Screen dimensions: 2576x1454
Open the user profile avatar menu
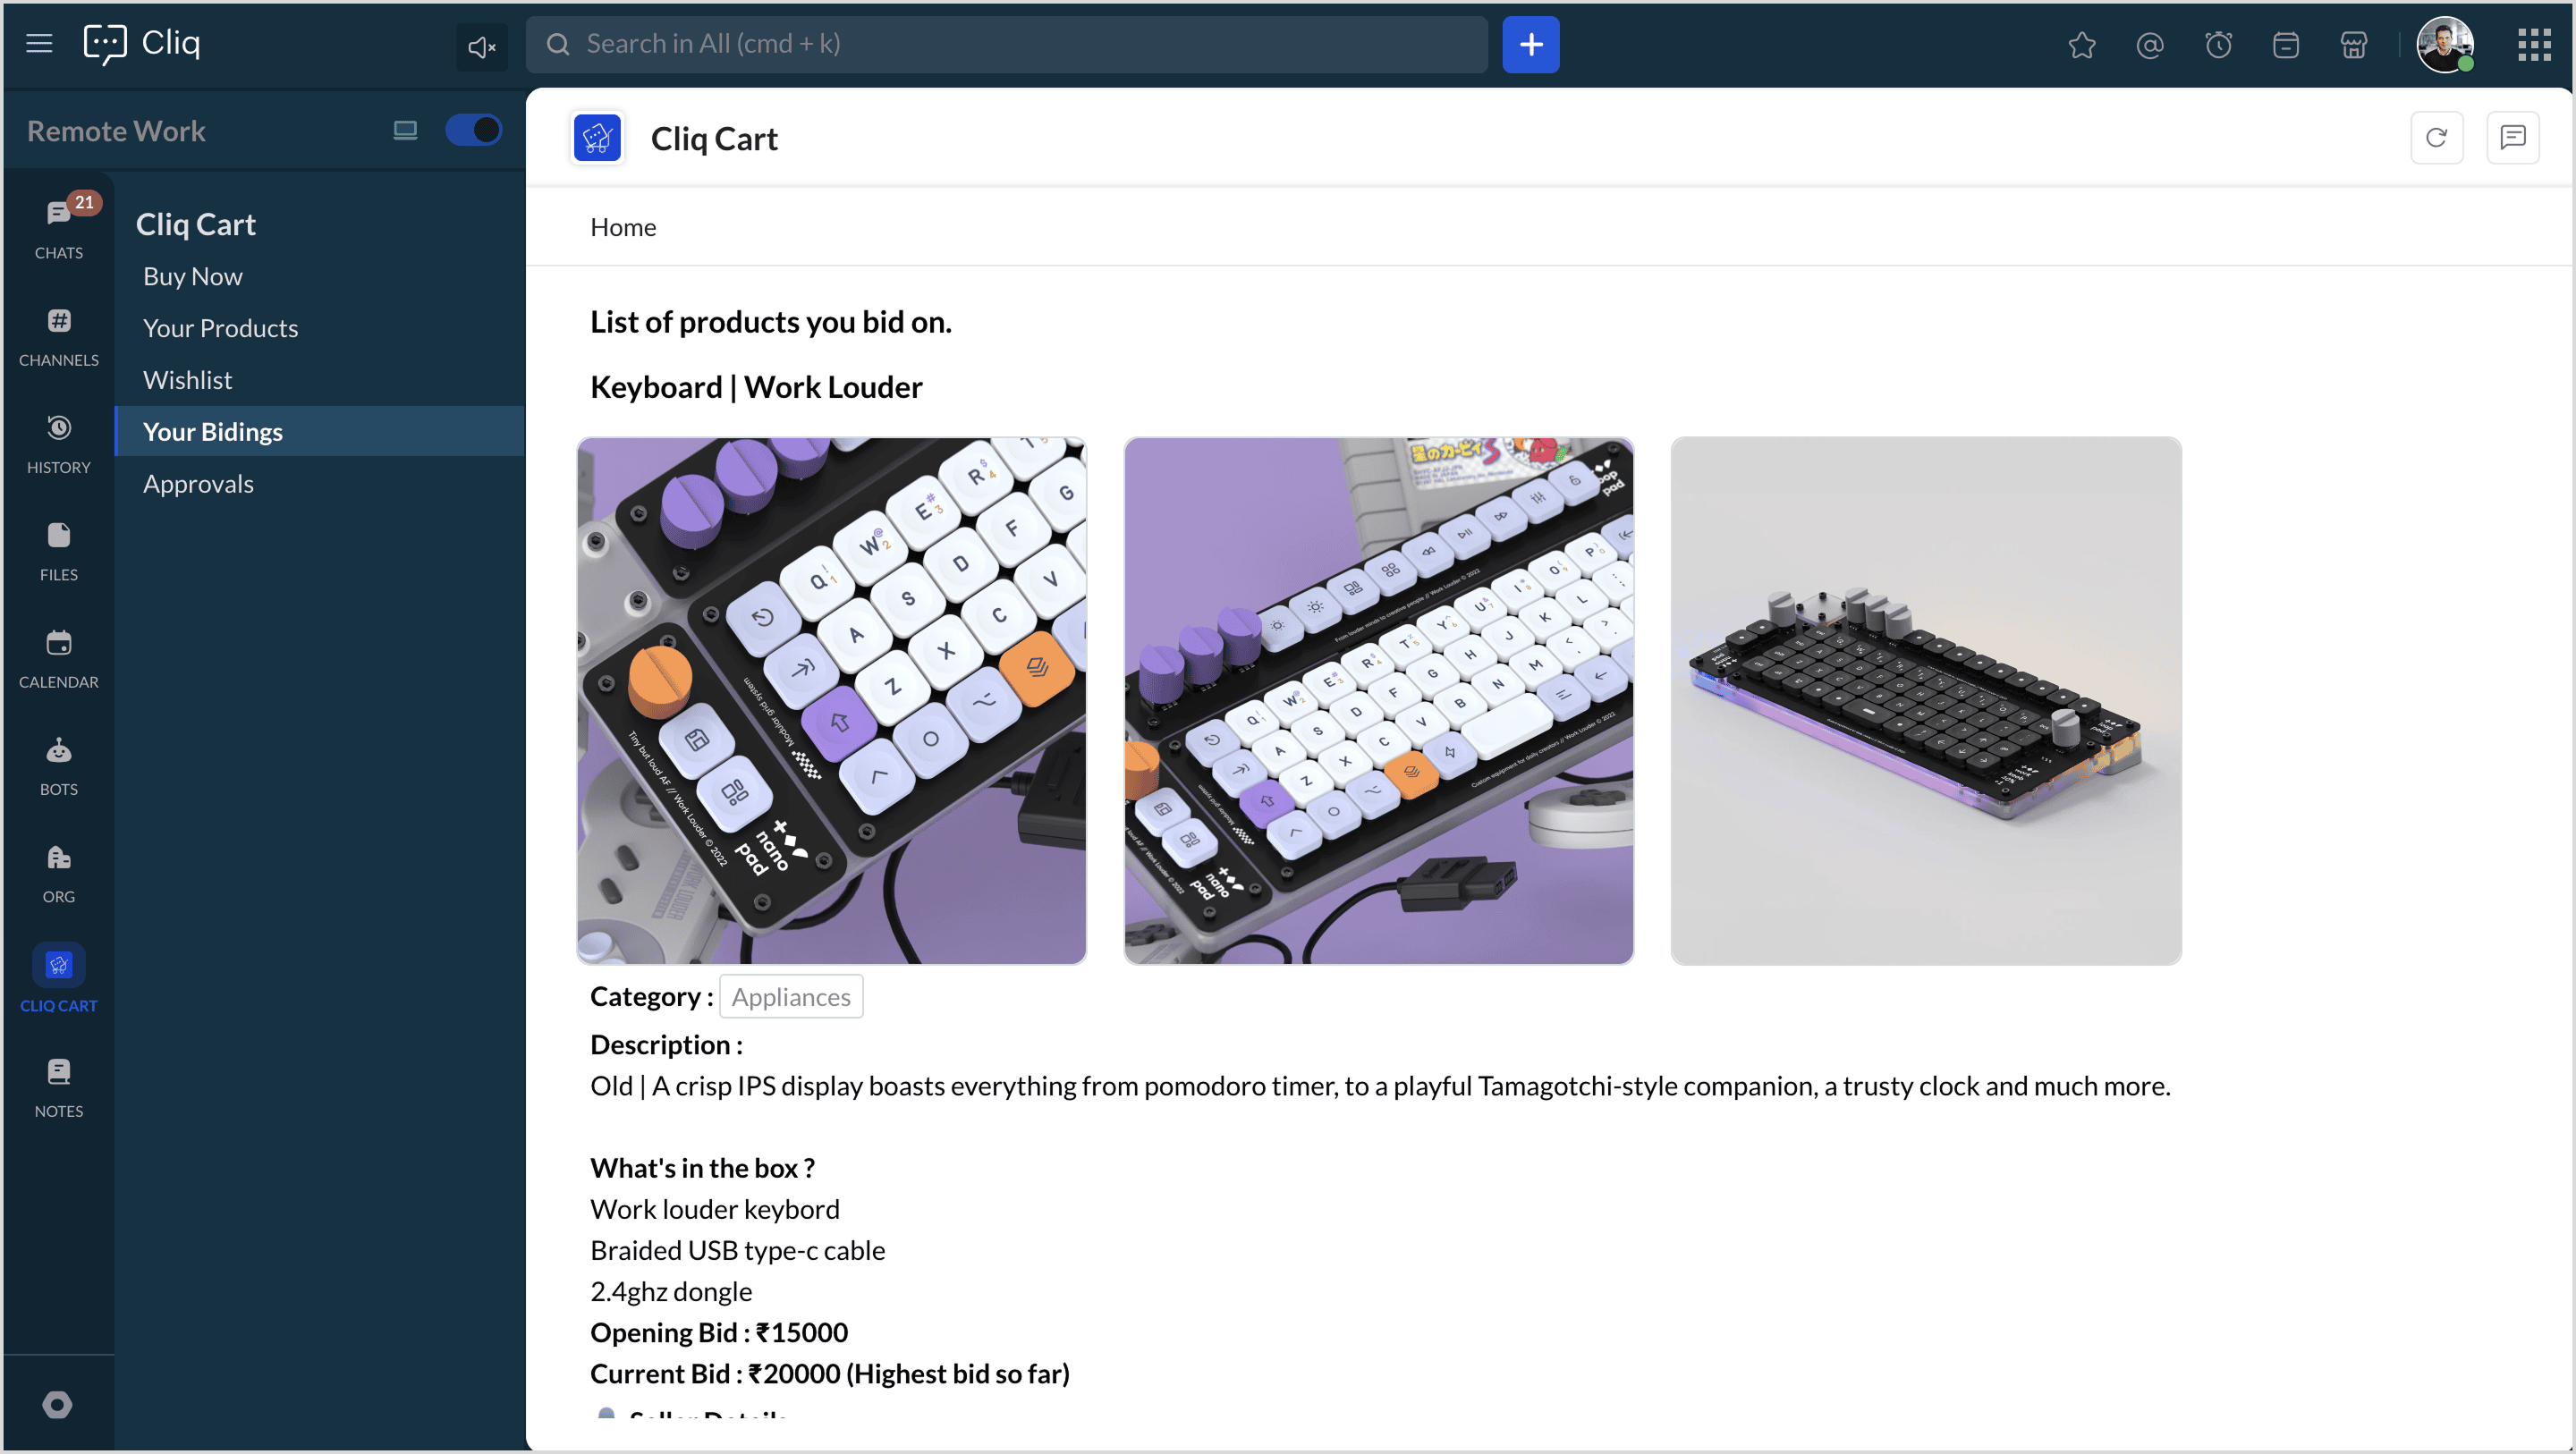tap(2445, 45)
